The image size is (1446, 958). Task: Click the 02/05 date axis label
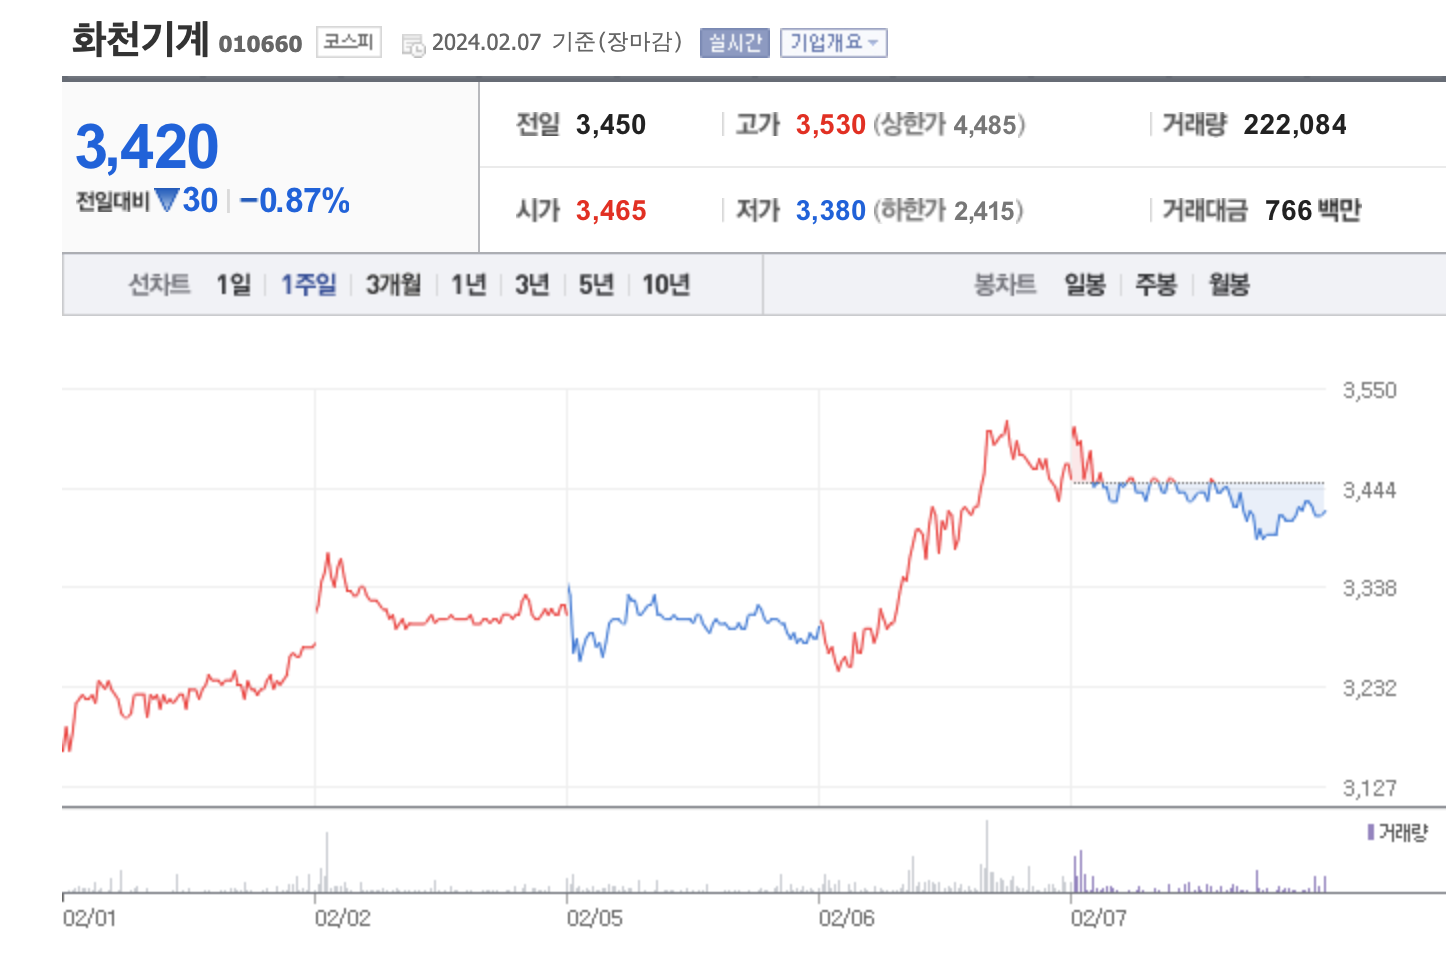594,918
